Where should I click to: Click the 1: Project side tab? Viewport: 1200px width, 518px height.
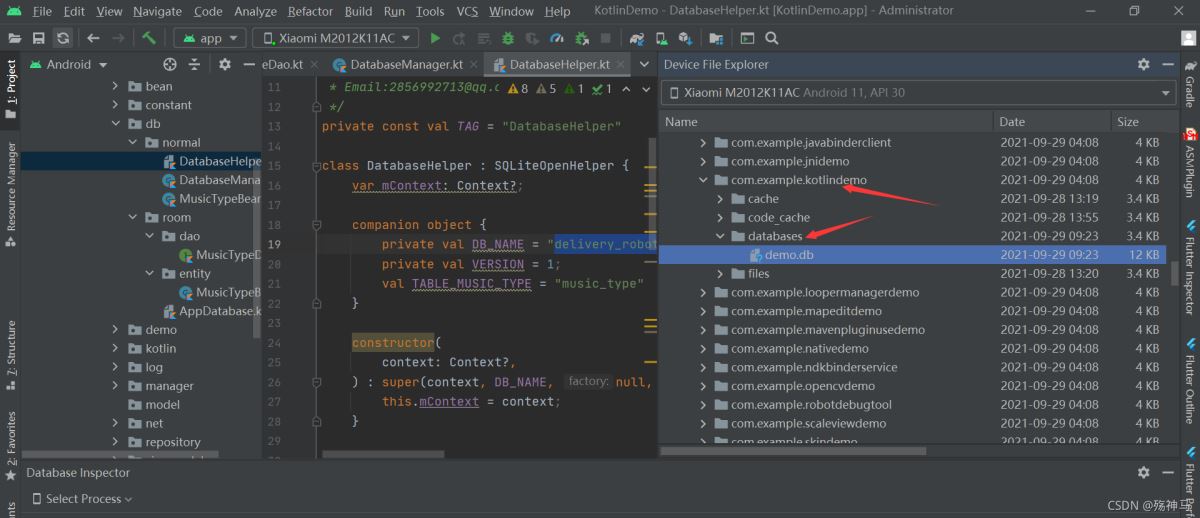(10, 88)
